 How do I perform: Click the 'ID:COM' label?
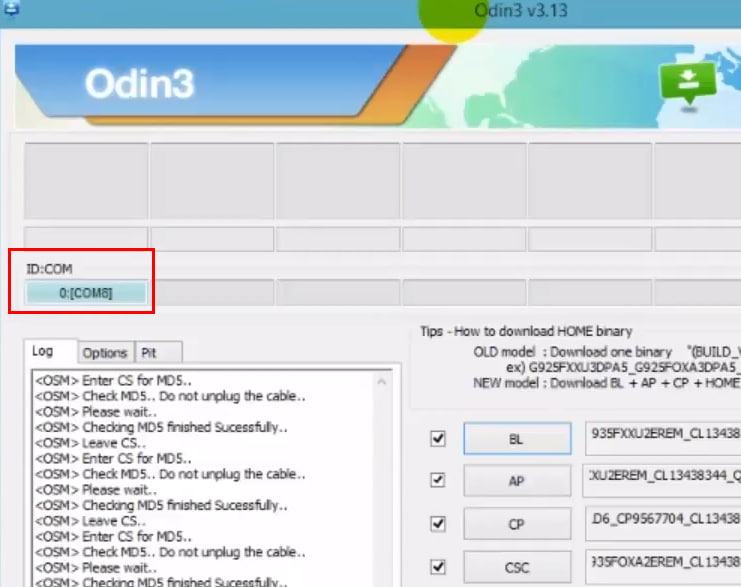(x=49, y=269)
